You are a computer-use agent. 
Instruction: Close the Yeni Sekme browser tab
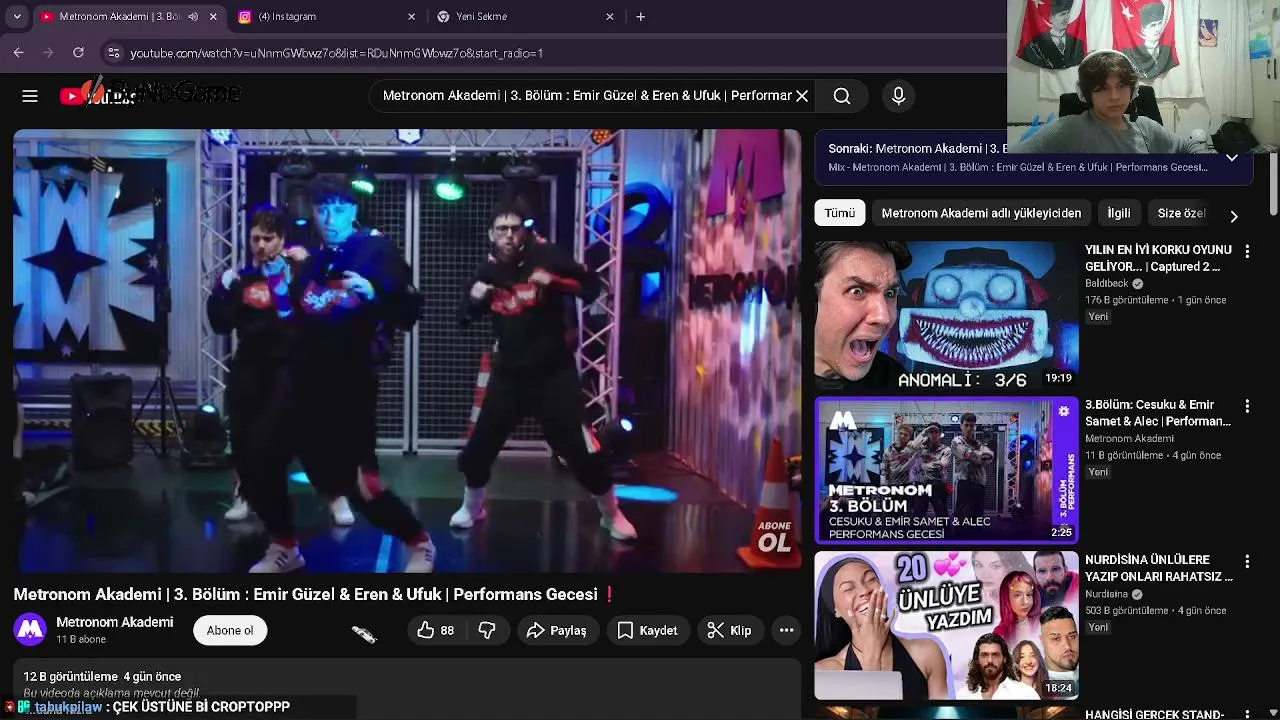611,17
